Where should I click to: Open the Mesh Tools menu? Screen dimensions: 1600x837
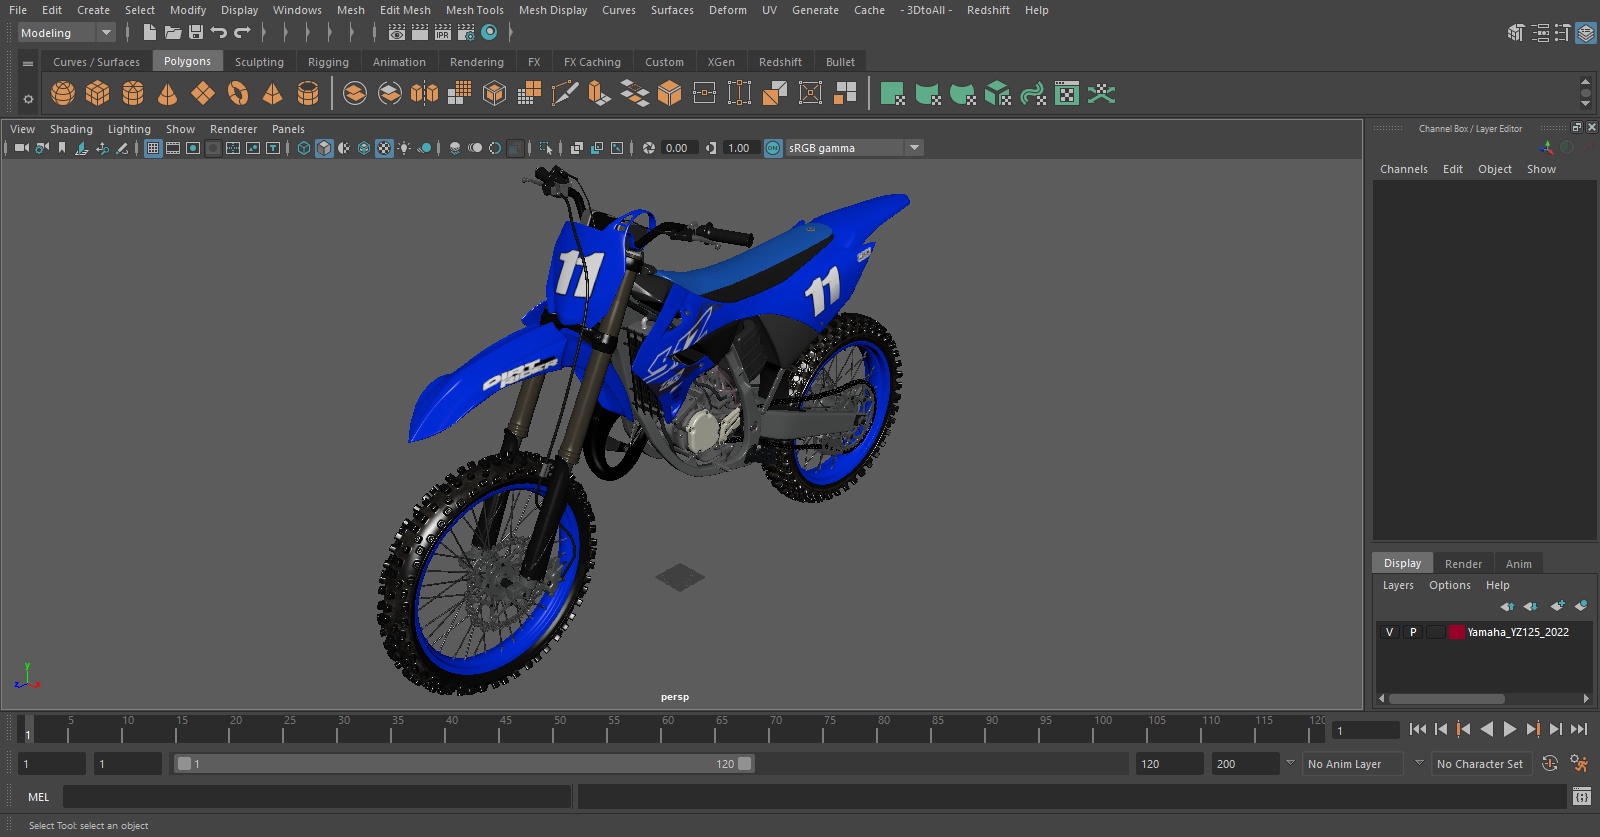click(x=474, y=10)
